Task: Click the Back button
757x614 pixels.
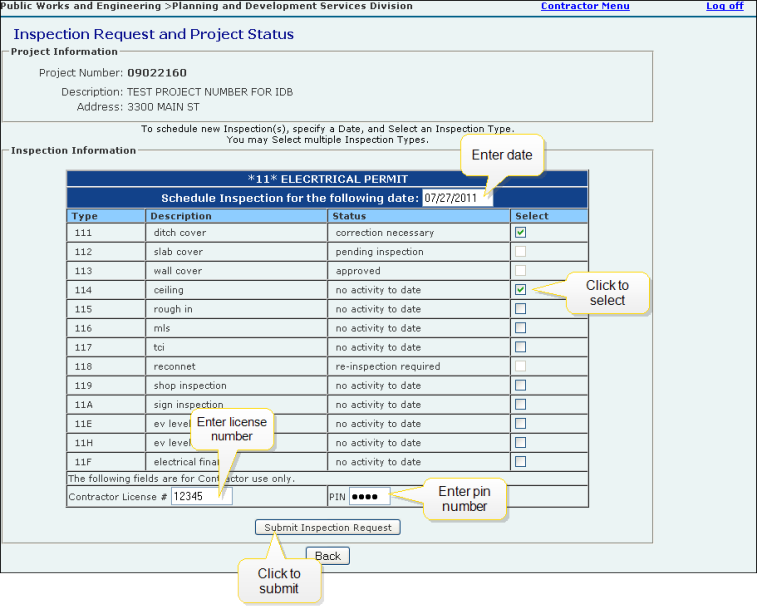Action: click(327, 556)
